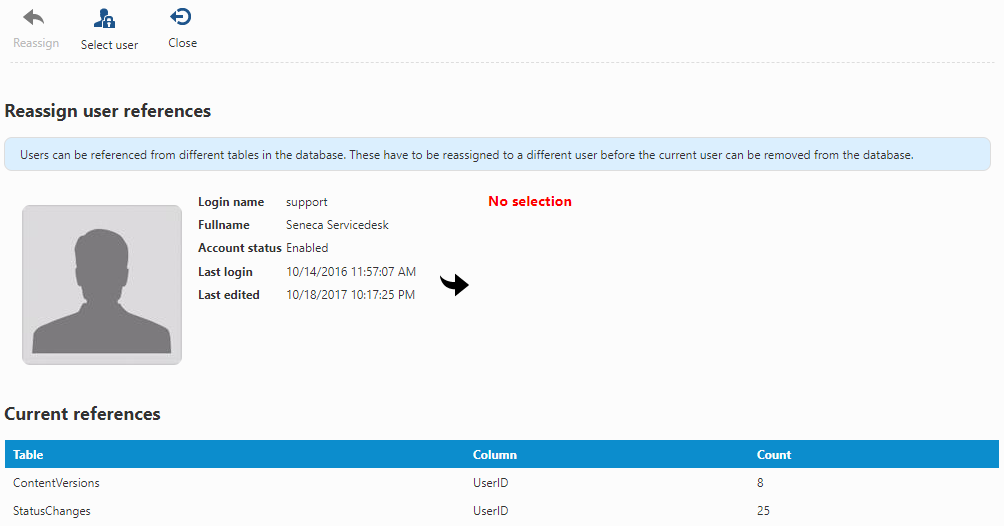Click the Close toolbar icon
1004x526 pixels.
coord(181,17)
